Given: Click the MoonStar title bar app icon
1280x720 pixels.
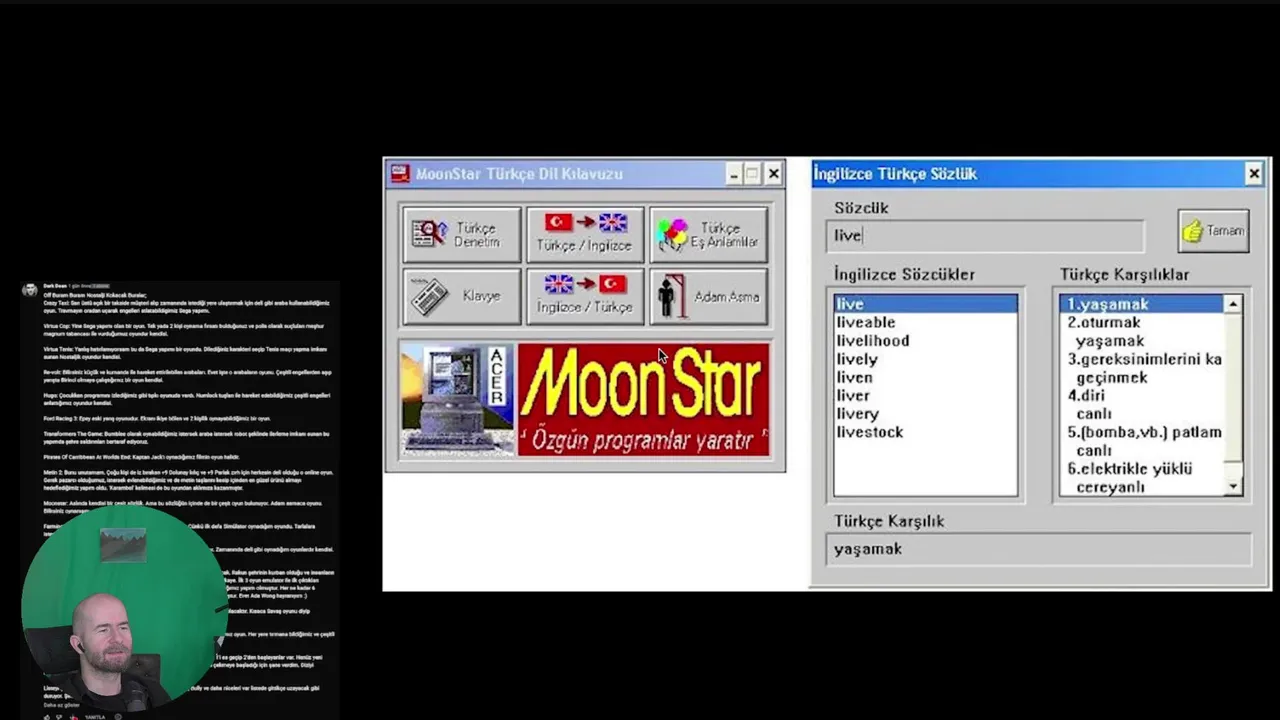Looking at the screenshot, I should (400, 173).
